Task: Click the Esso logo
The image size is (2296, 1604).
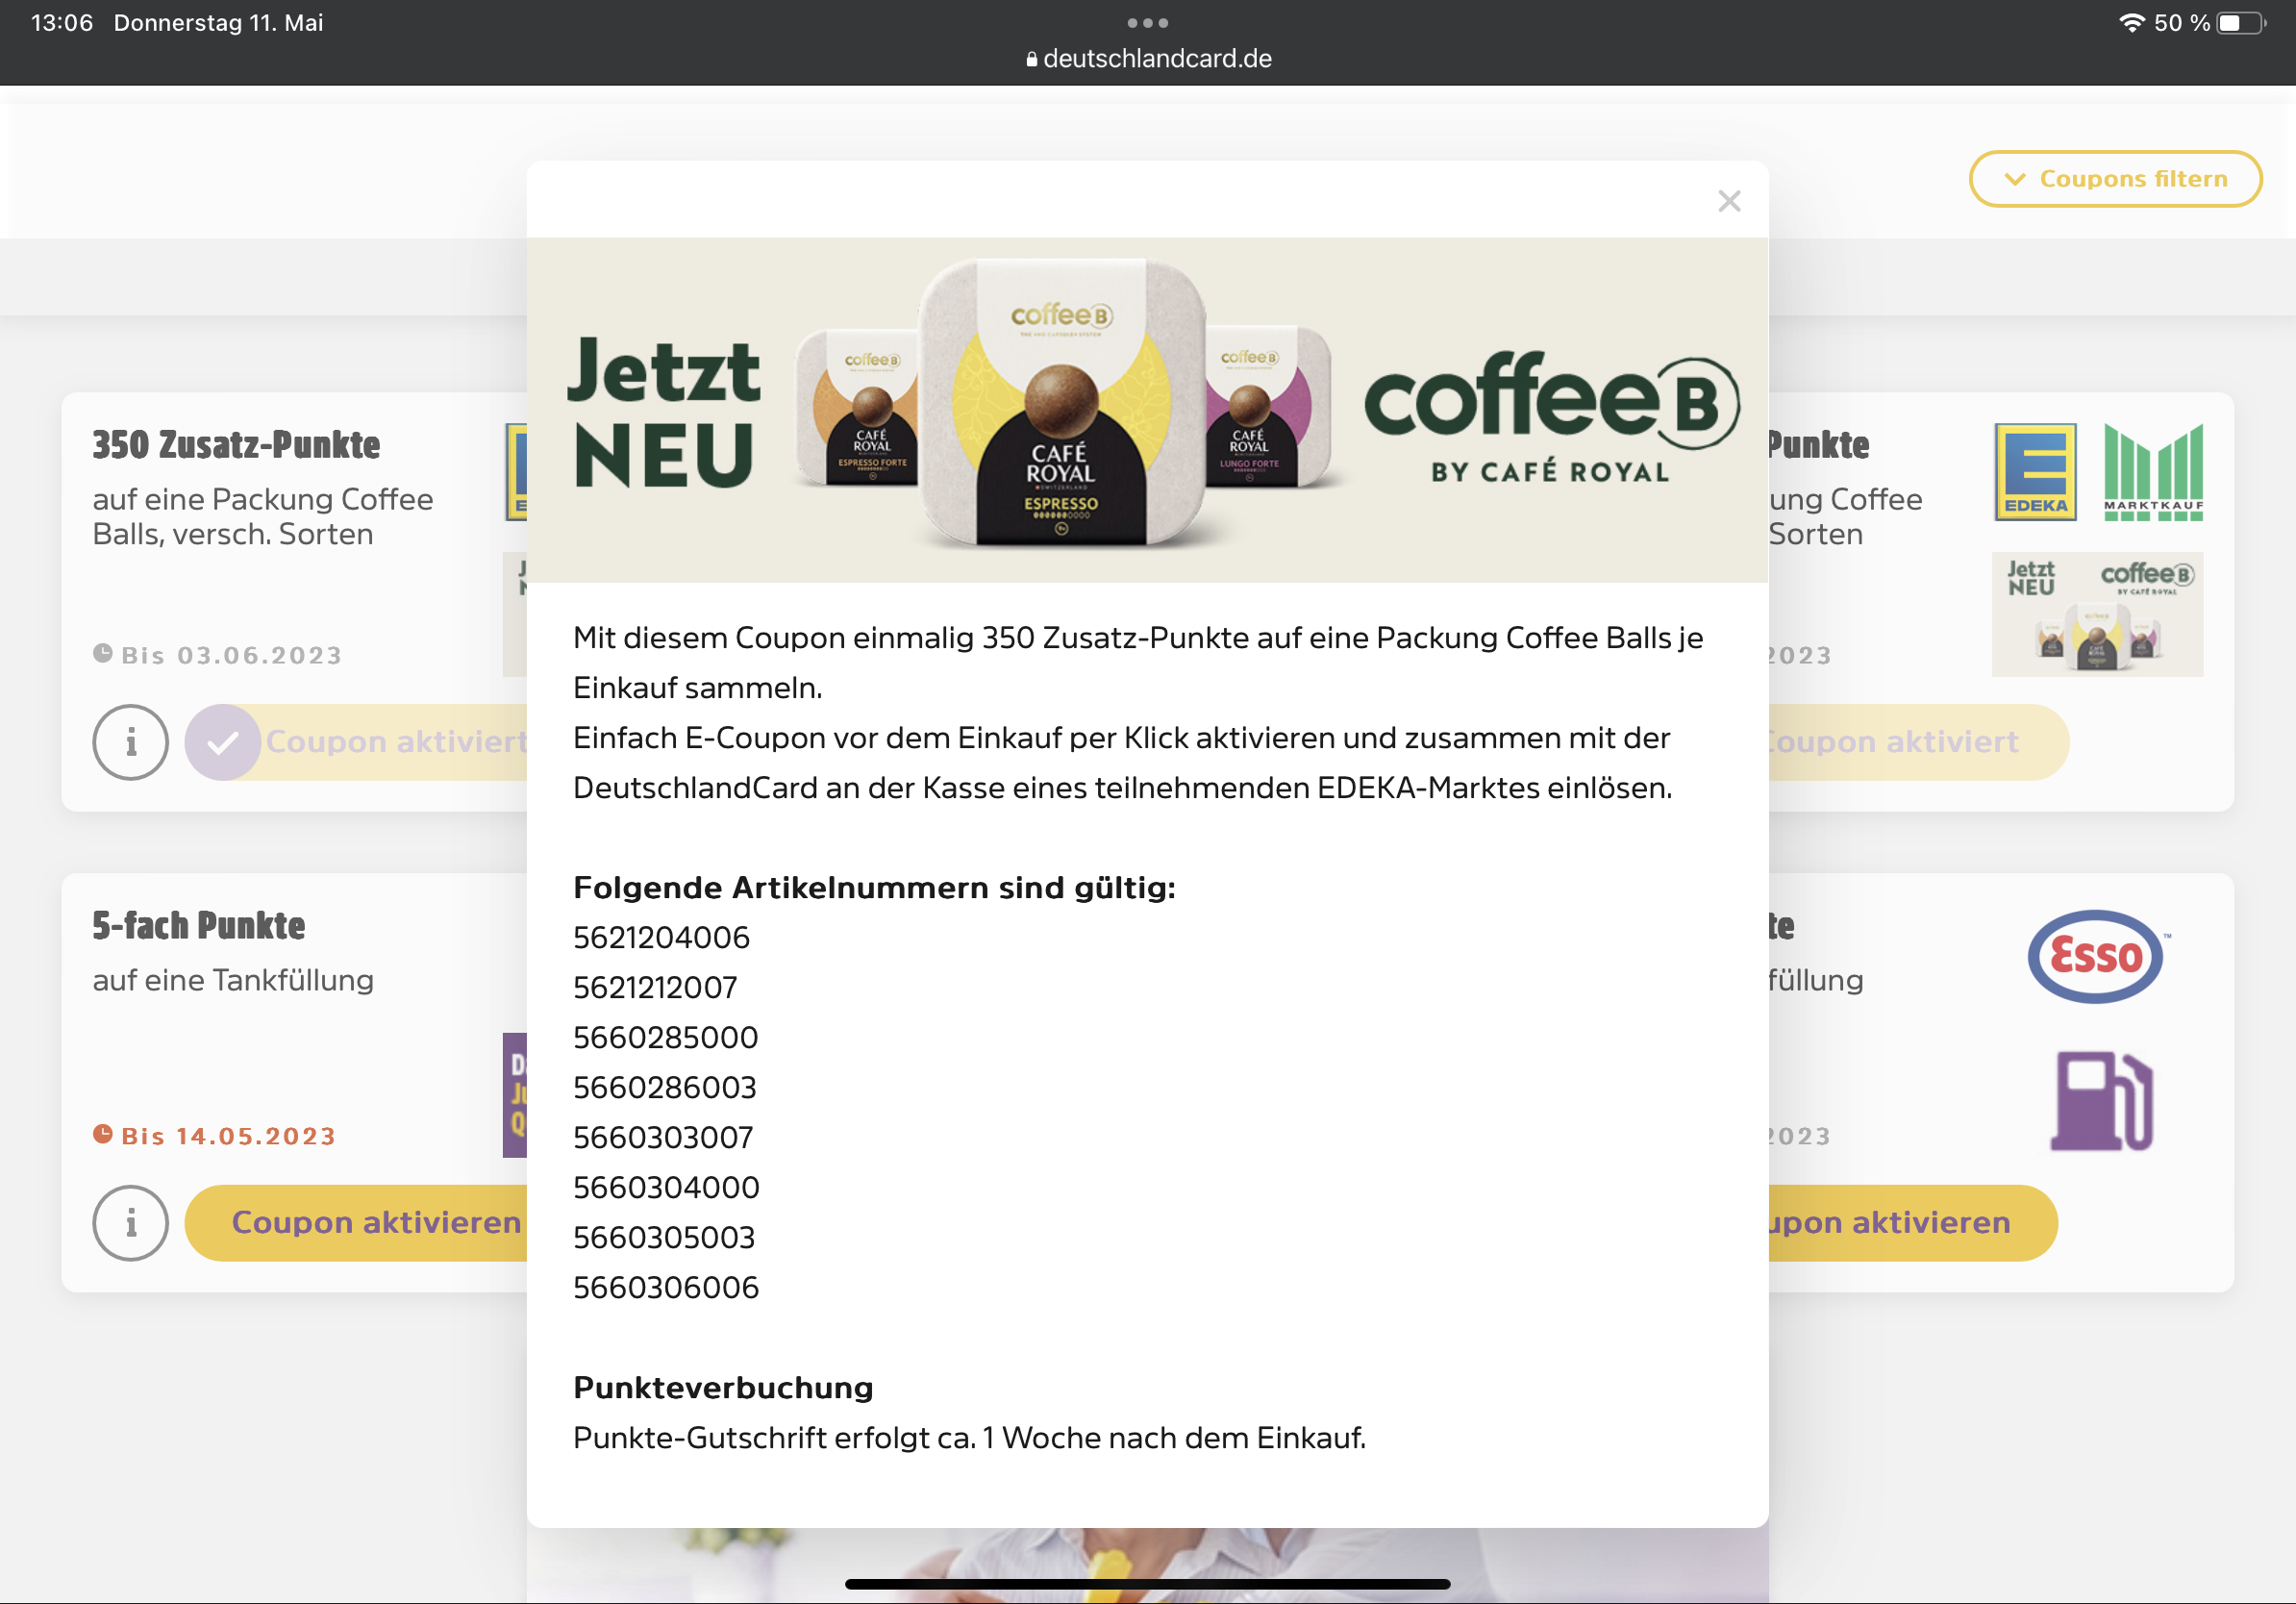Action: [x=2096, y=956]
